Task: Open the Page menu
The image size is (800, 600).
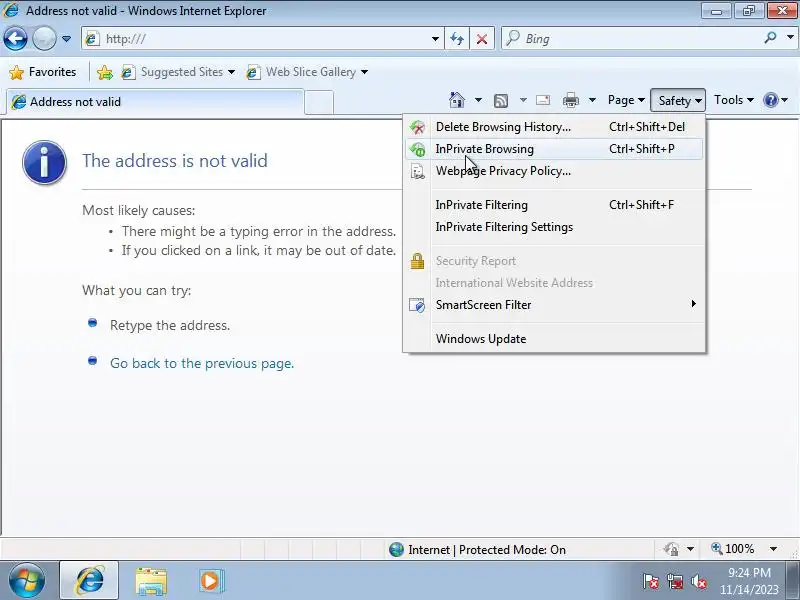Action: click(626, 100)
